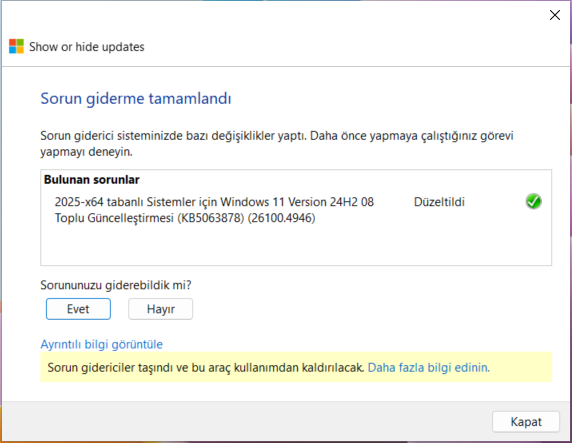The image size is (572, 443).
Task: Follow the Daha fazla bilgi edinin link
Action: [429, 367]
